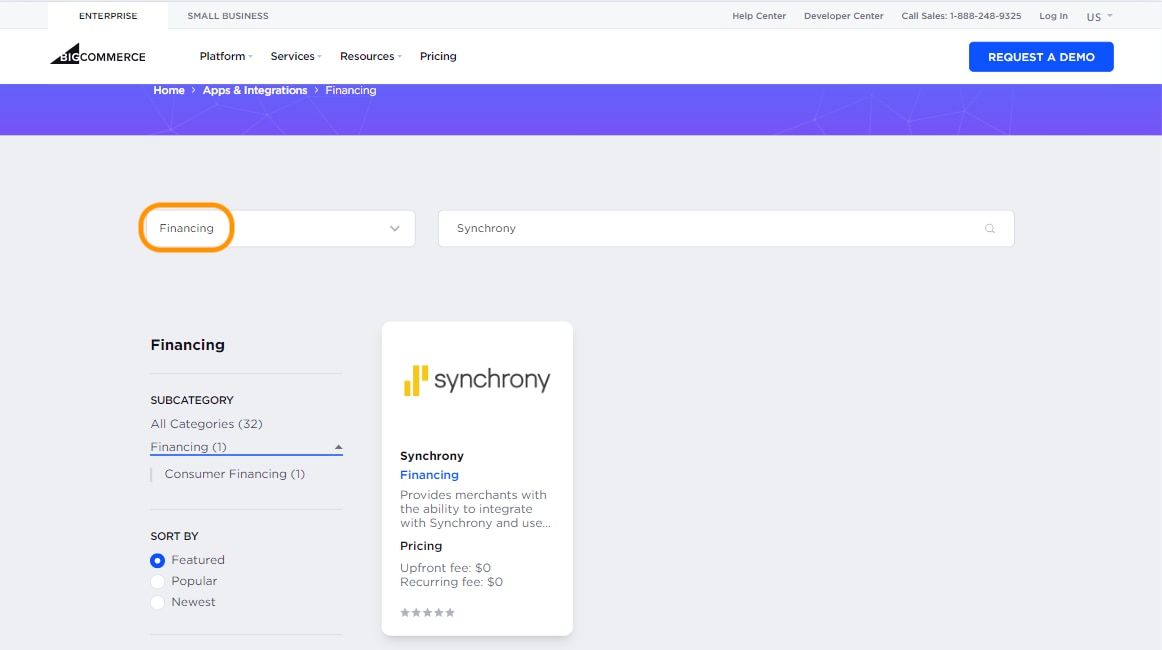1162x650 pixels.
Task: Click the BigCommerce logo
Action: pos(98,55)
